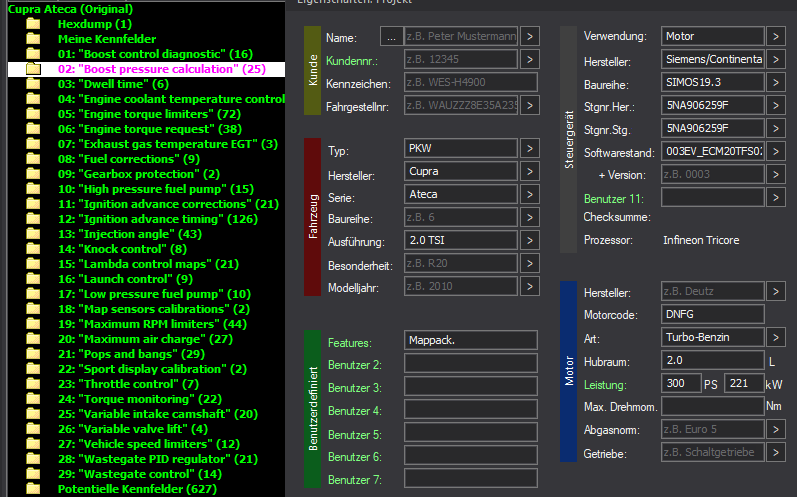
Task: Click the Features field containing Mappack.
Action: (471, 340)
